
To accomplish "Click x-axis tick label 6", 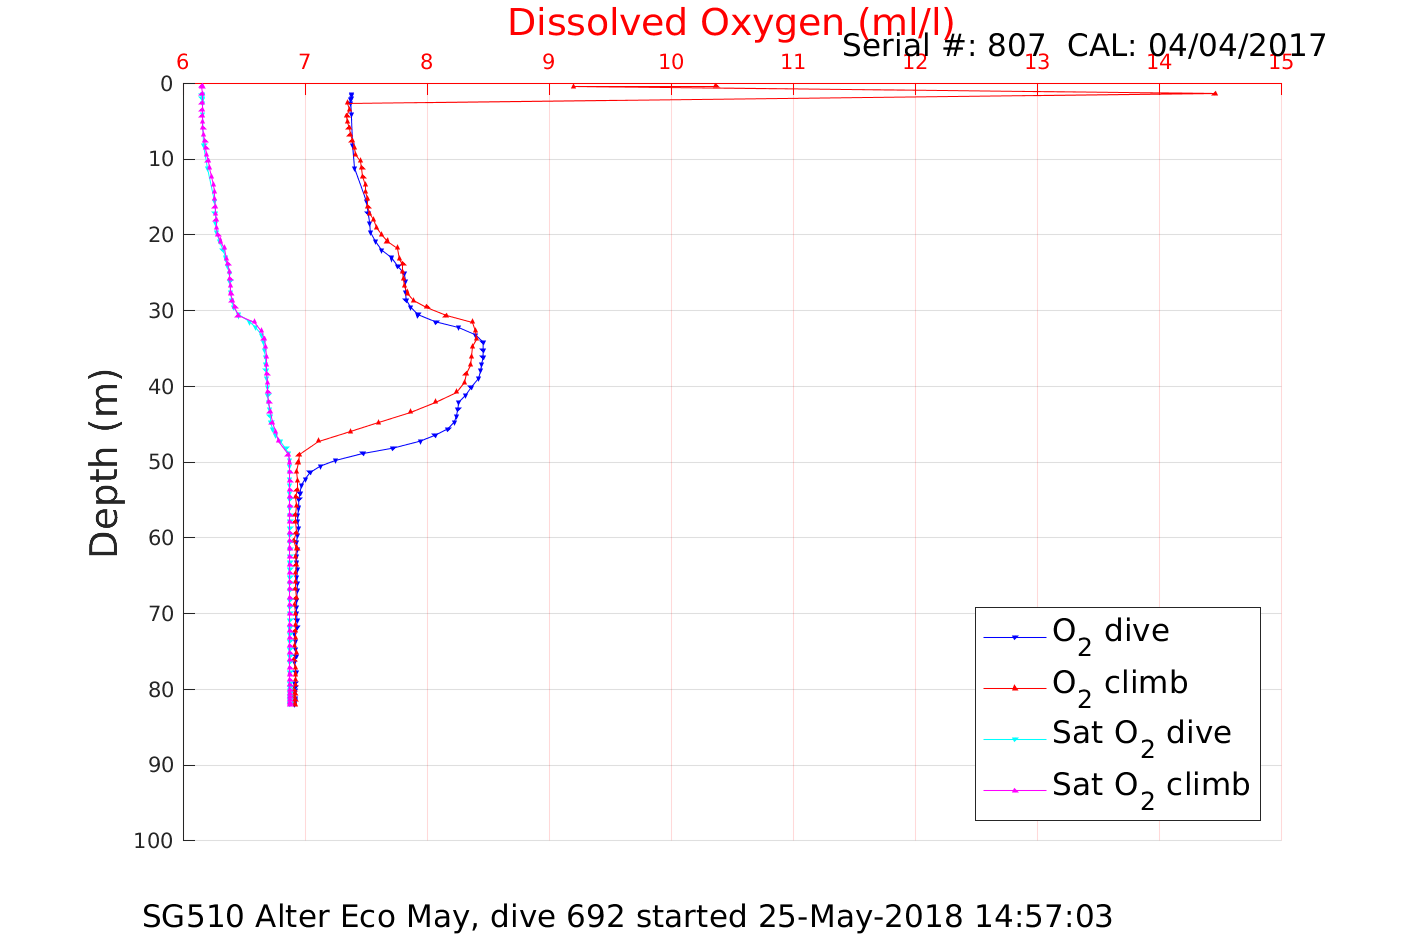I will coord(183,63).
